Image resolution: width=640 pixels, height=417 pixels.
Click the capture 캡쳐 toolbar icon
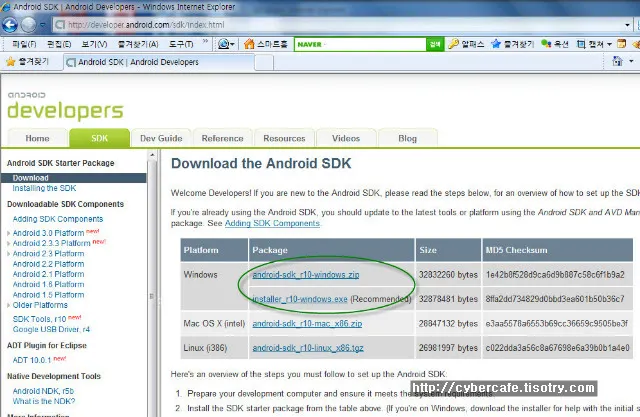581,44
